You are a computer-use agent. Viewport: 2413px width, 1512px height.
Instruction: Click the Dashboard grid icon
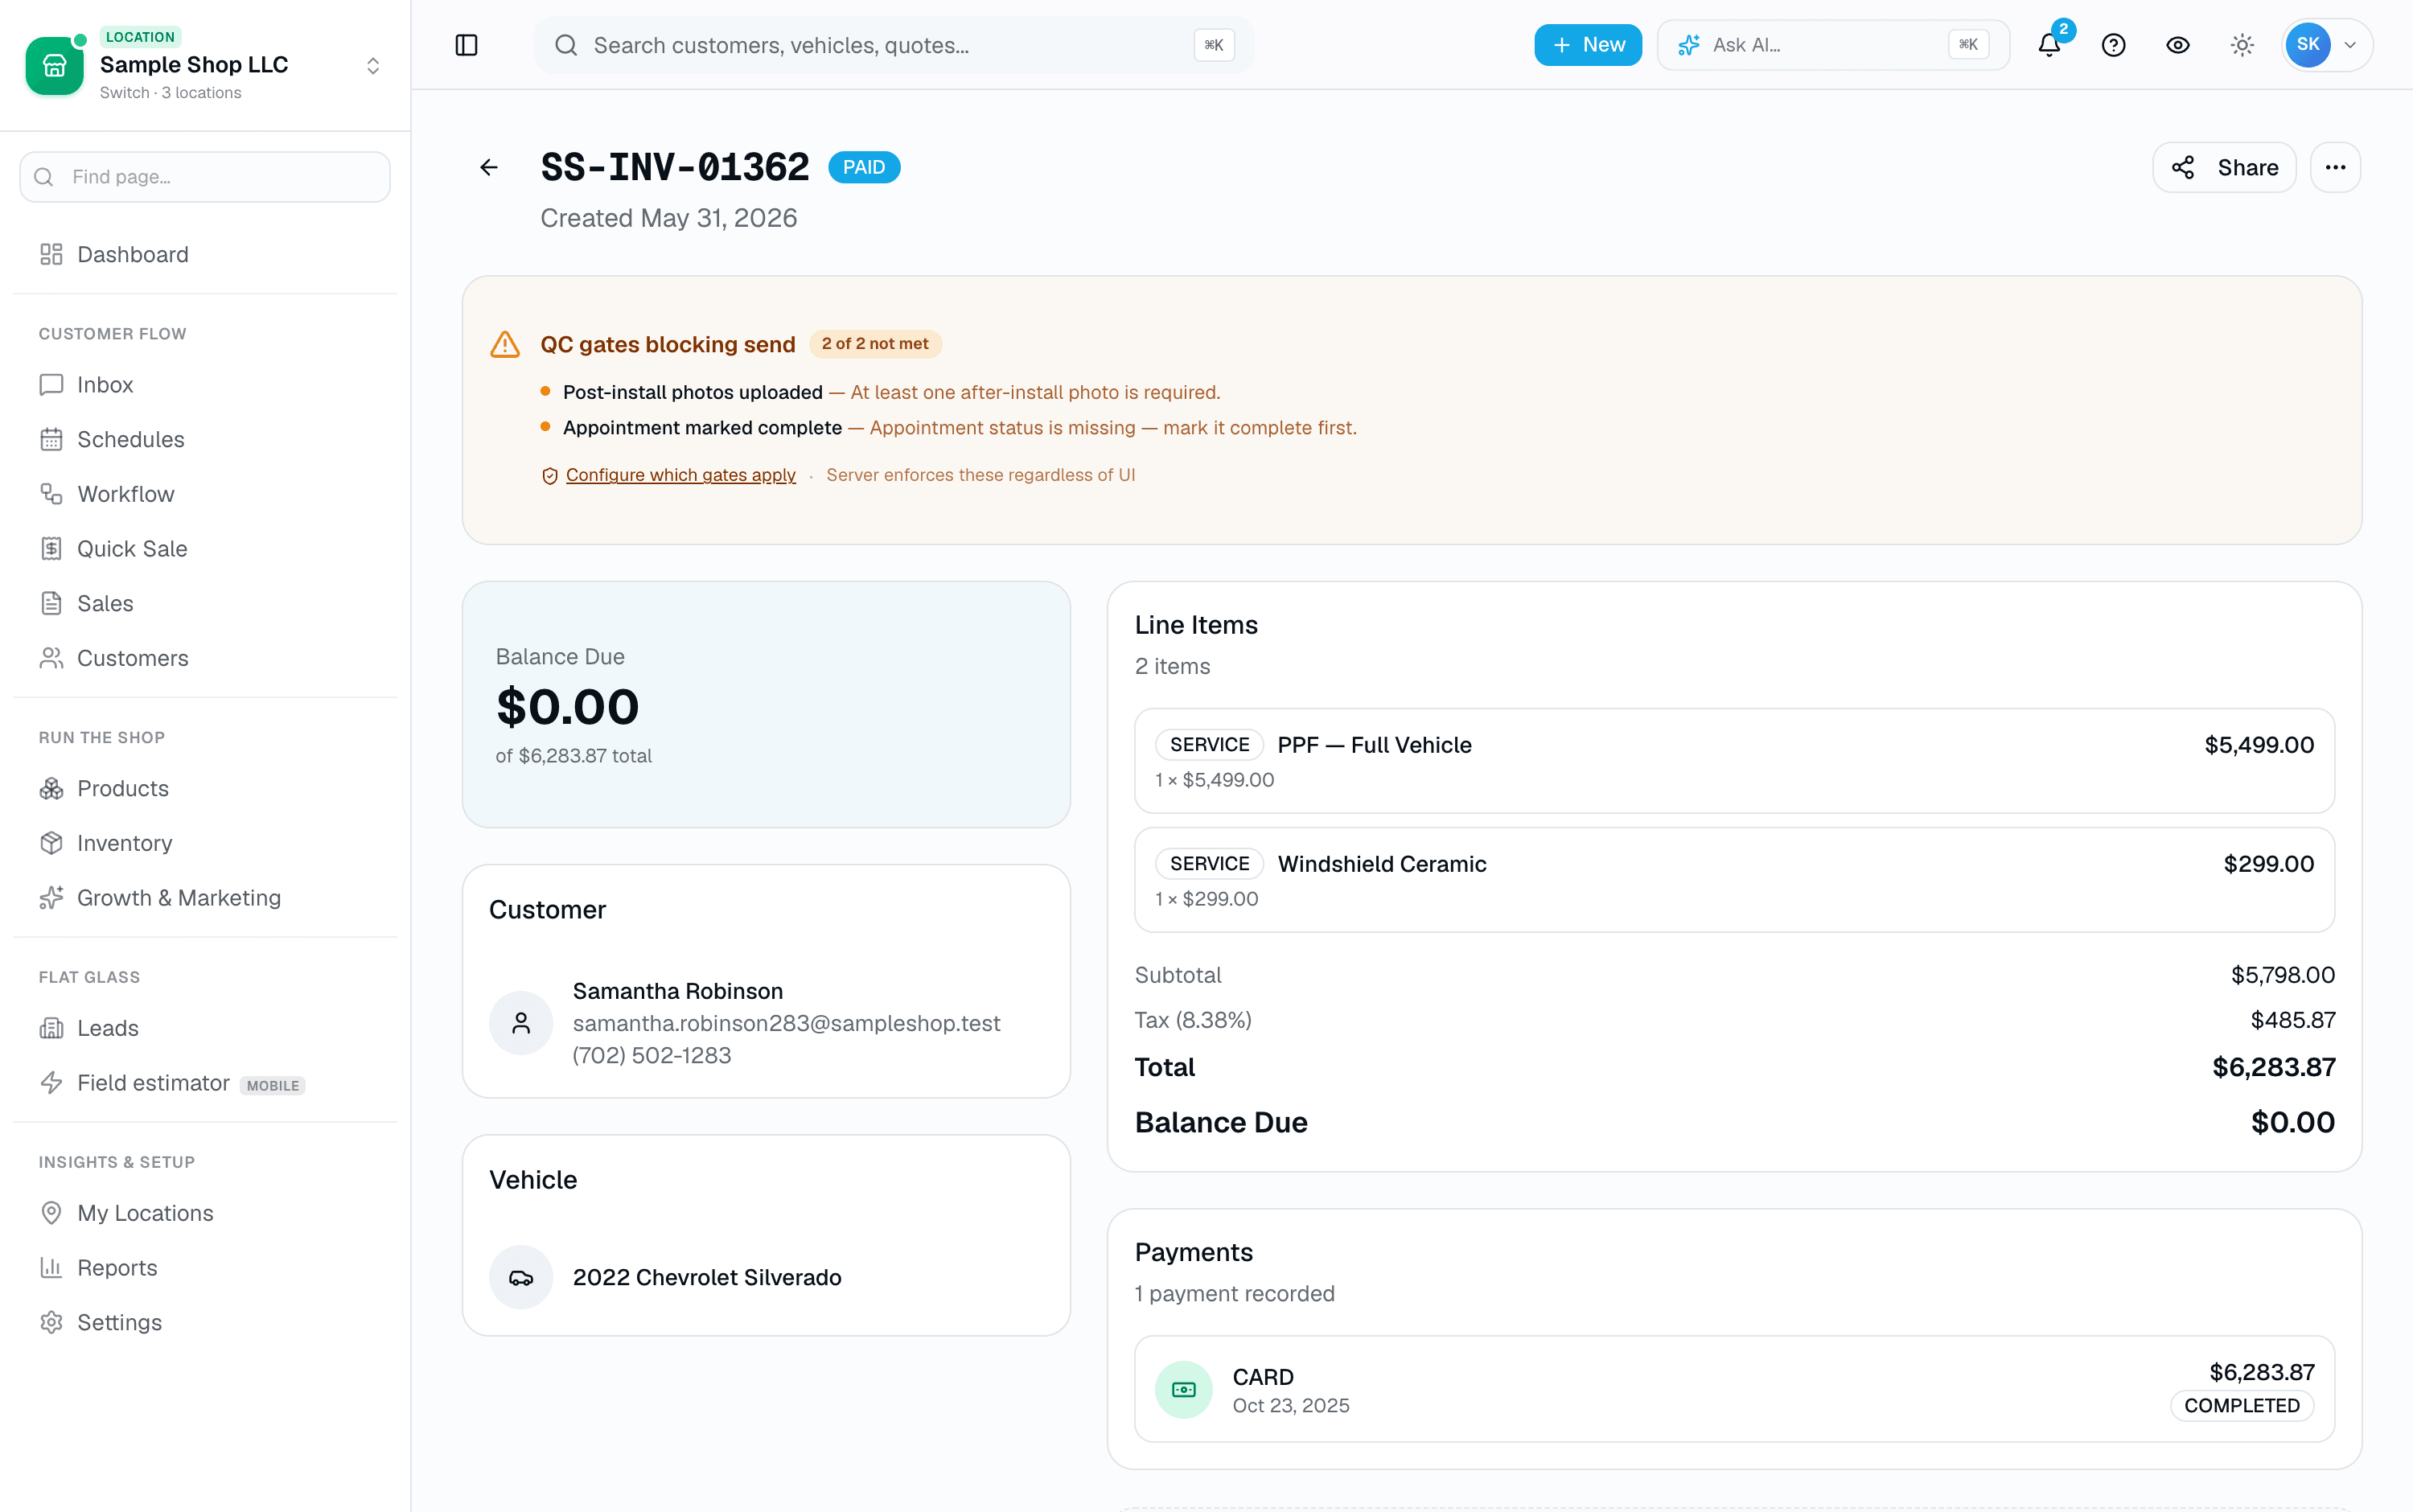pyautogui.click(x=51, y=254)
